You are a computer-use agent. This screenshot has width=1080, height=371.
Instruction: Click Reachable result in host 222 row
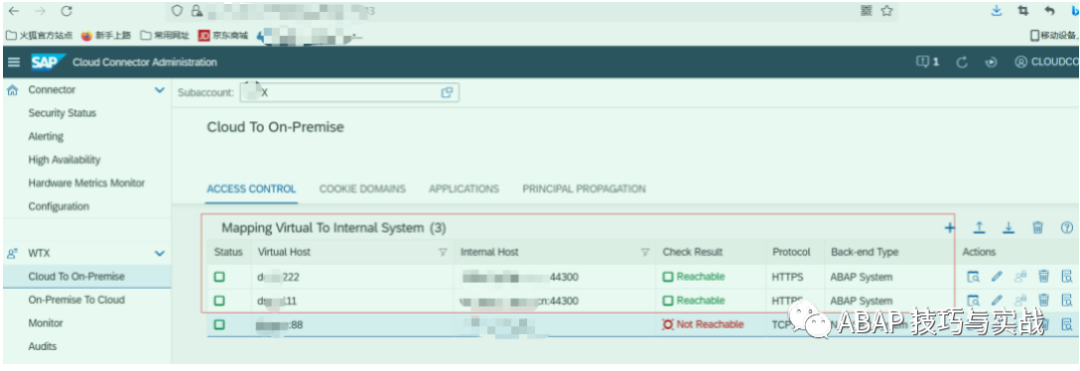tap(694, 277)
